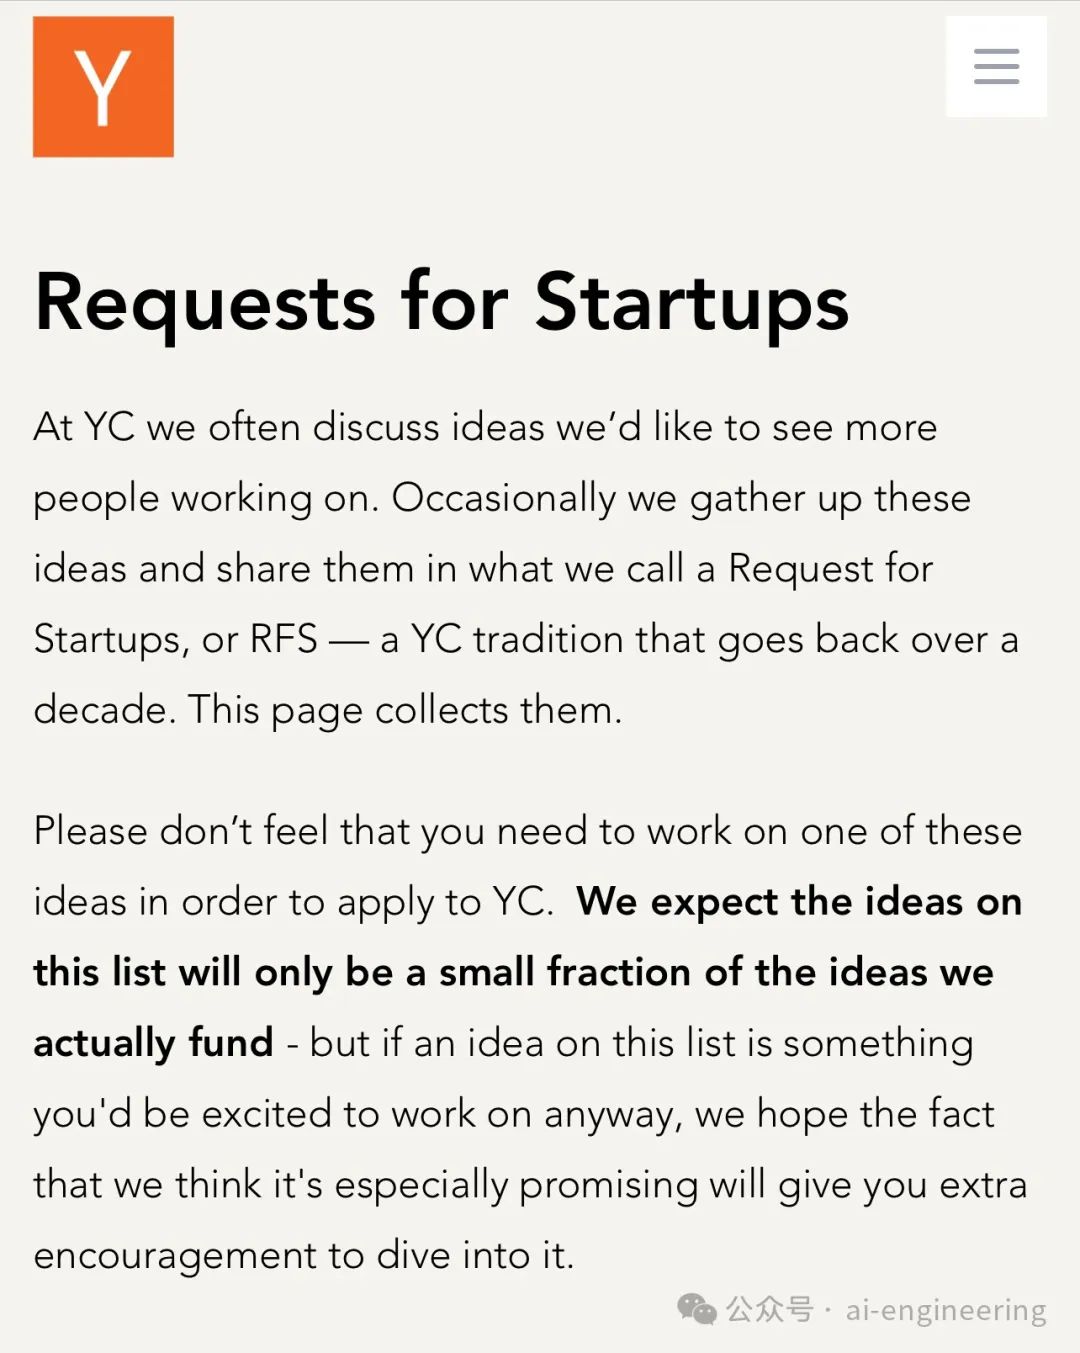Click the "公众号" watermark label
This screenshot has height=1353, width=1080.
coord(769,1308)
